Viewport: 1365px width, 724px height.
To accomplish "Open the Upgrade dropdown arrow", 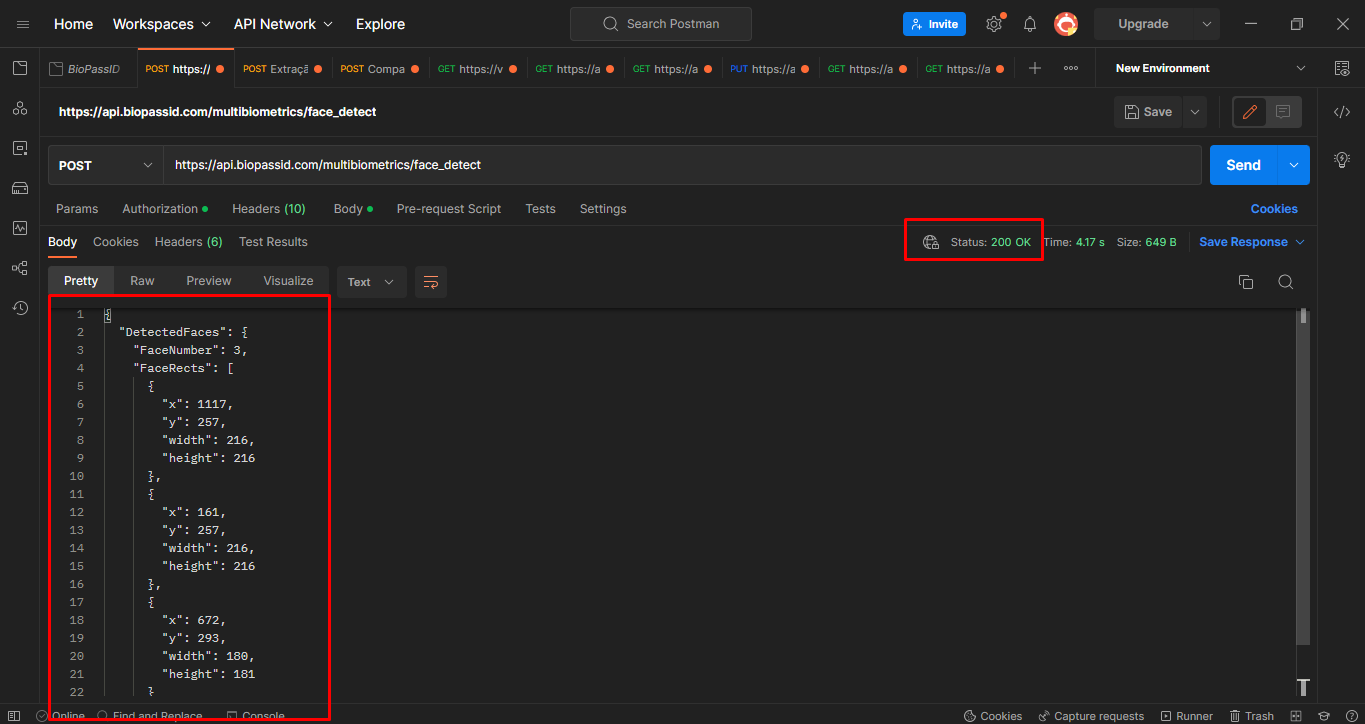I will pos(1206,24).
